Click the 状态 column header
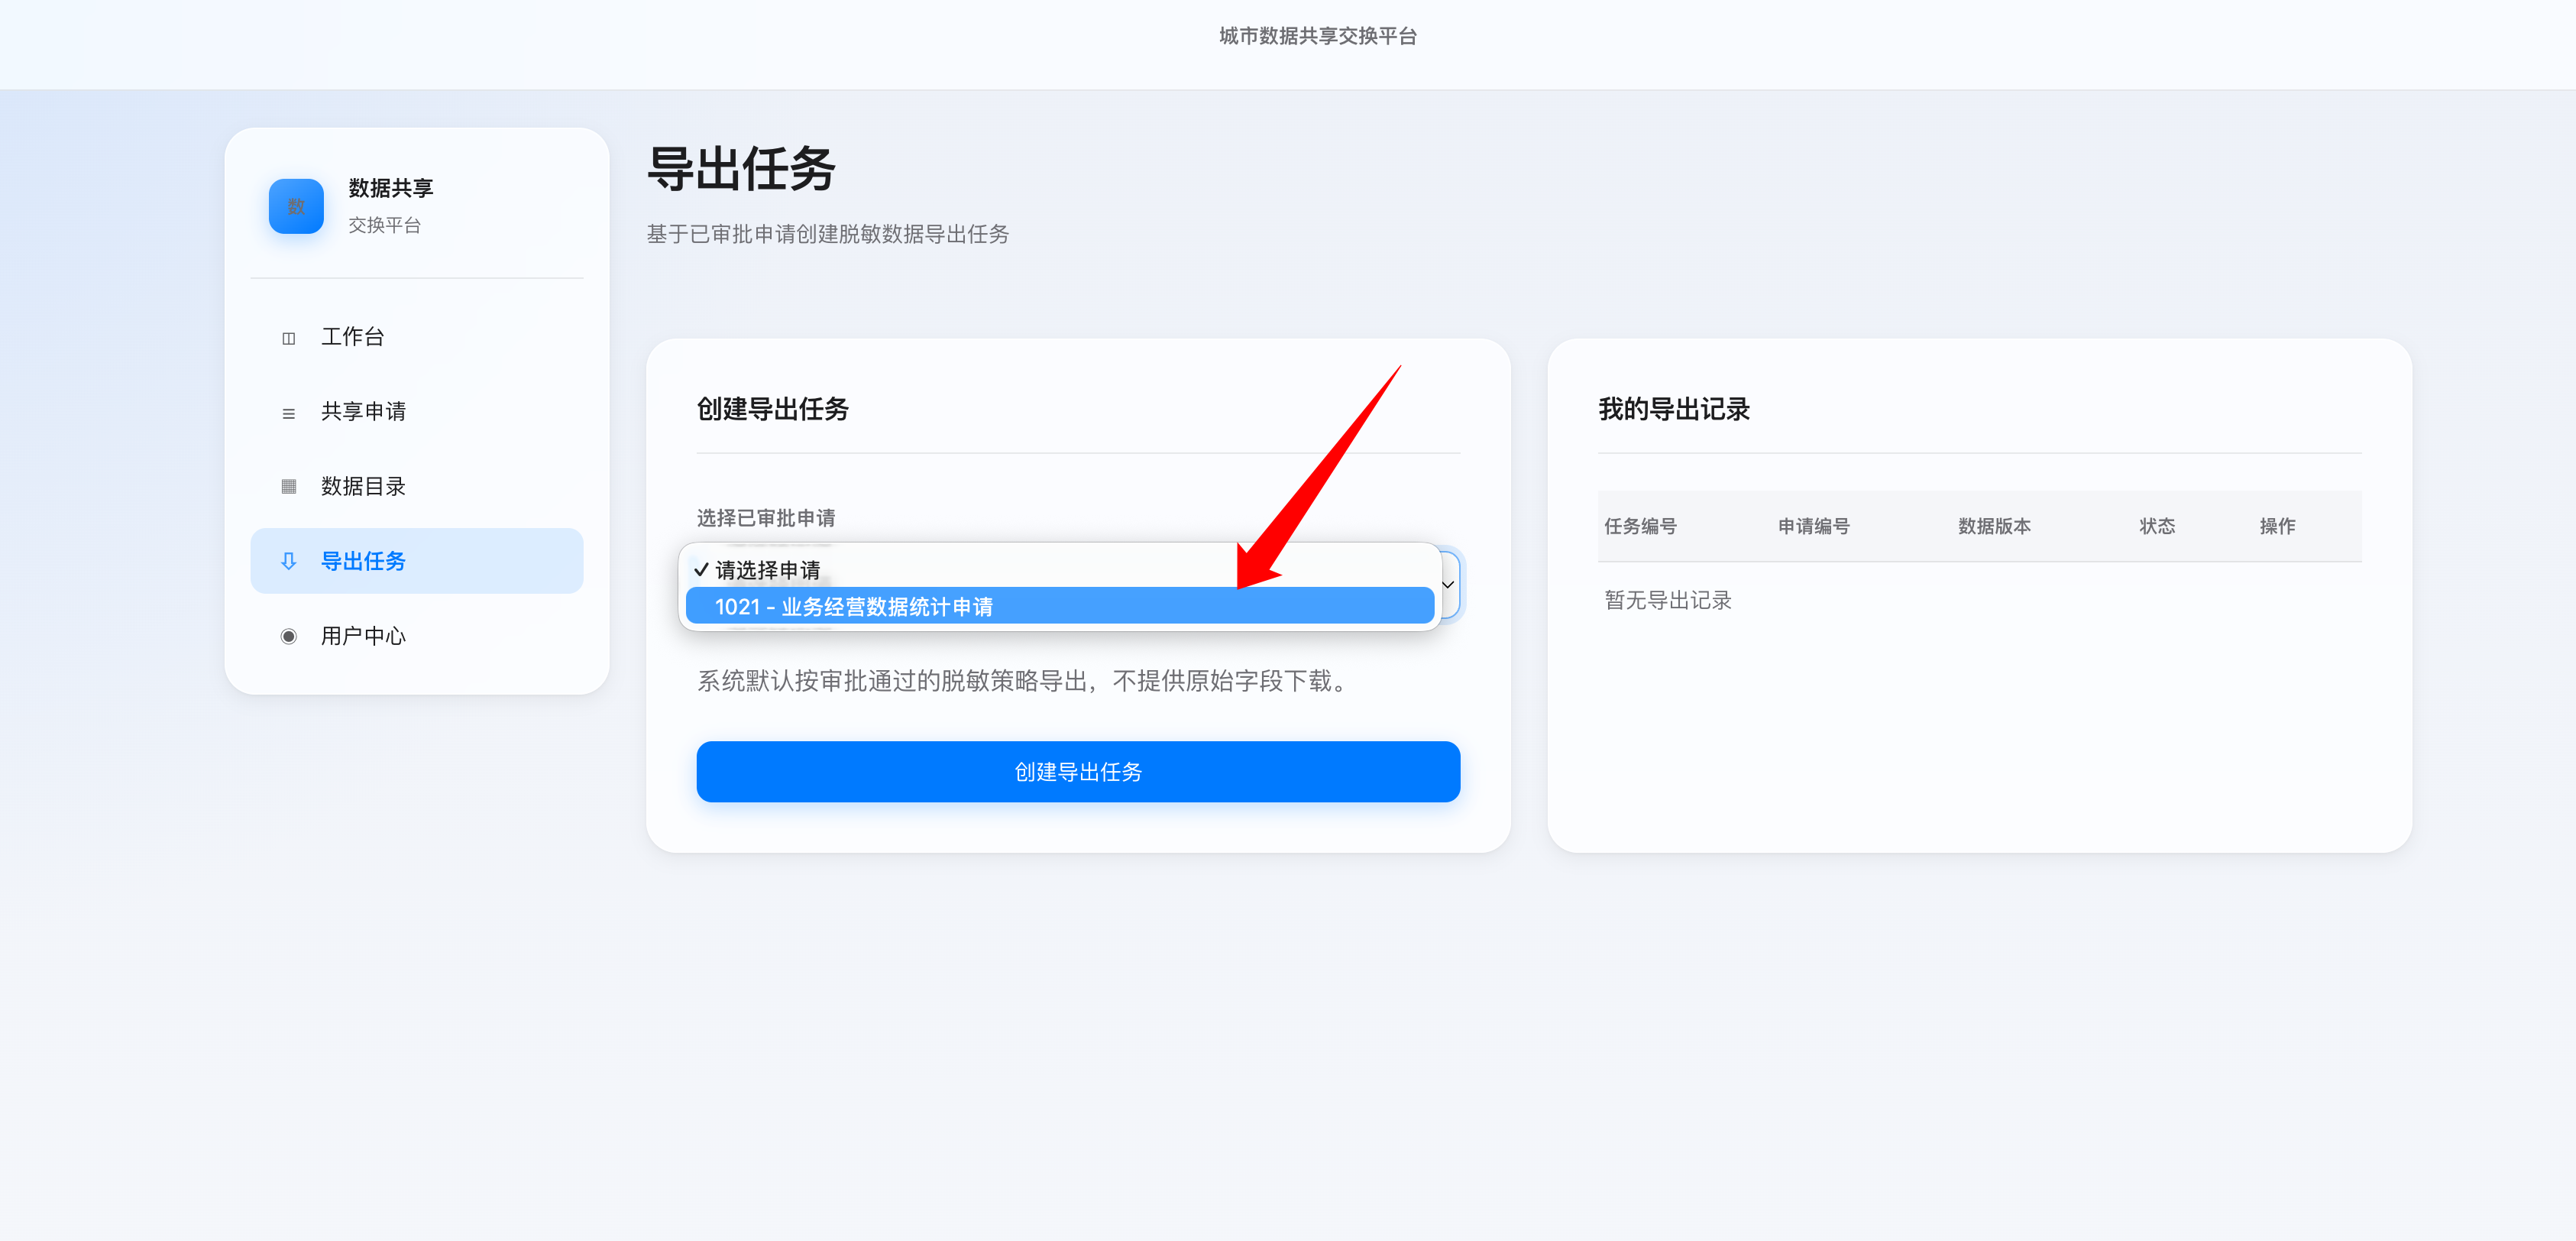Screen dimensions: 2576x1241 2157,526
